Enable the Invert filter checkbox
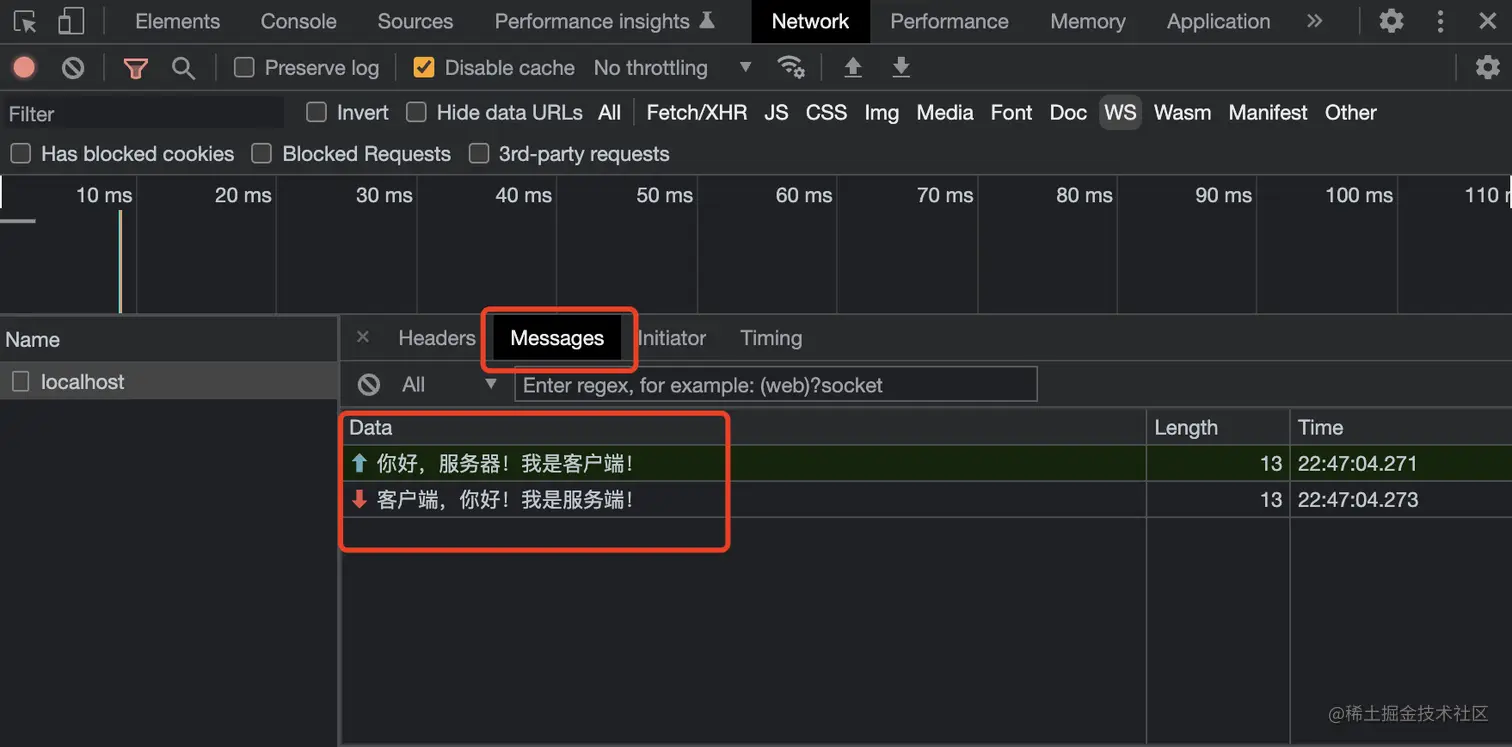The height and width of the screenshot is (747, 1512). (x=316, y=112)
